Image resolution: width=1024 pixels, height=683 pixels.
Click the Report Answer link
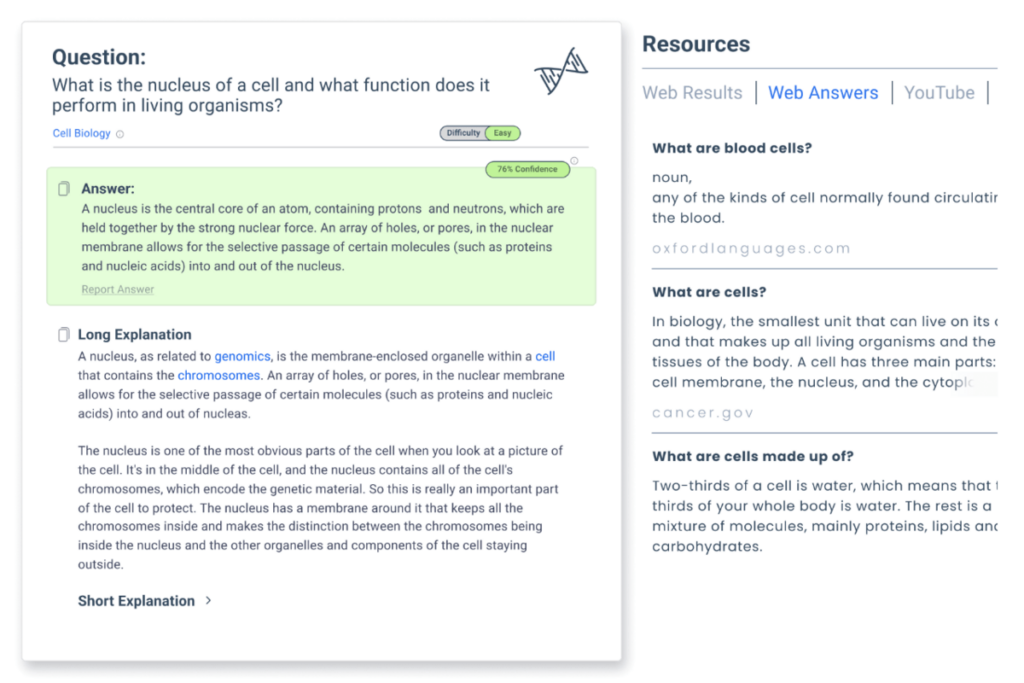118,289
